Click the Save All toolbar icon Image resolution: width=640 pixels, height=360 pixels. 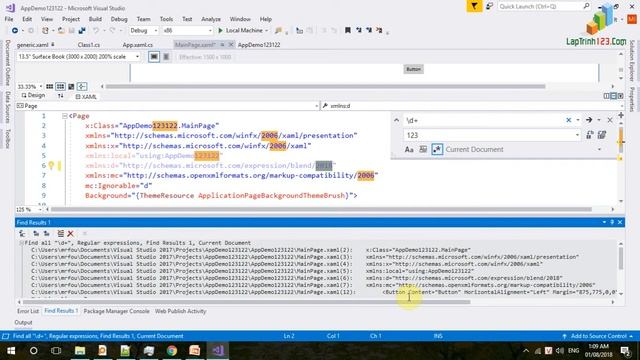point(82,31)
